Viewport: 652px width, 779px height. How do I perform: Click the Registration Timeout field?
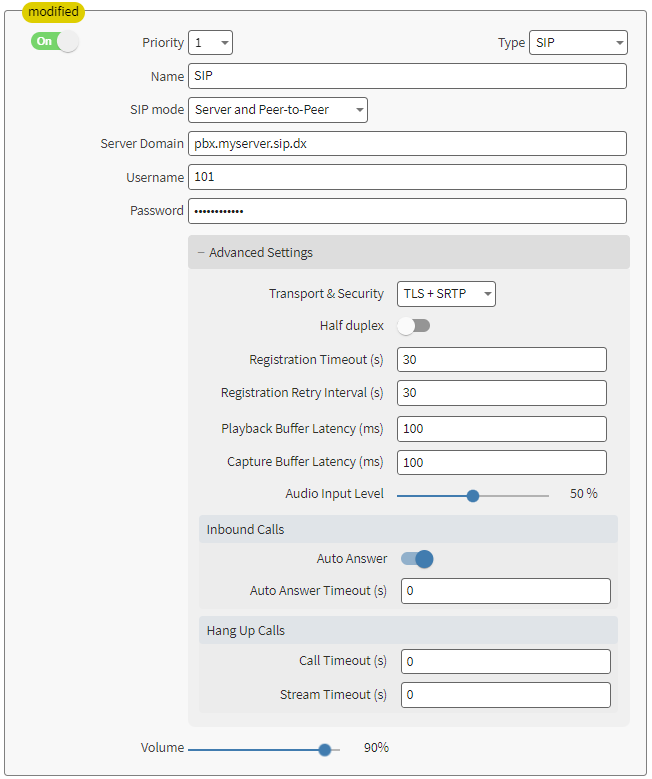[501, 360]
